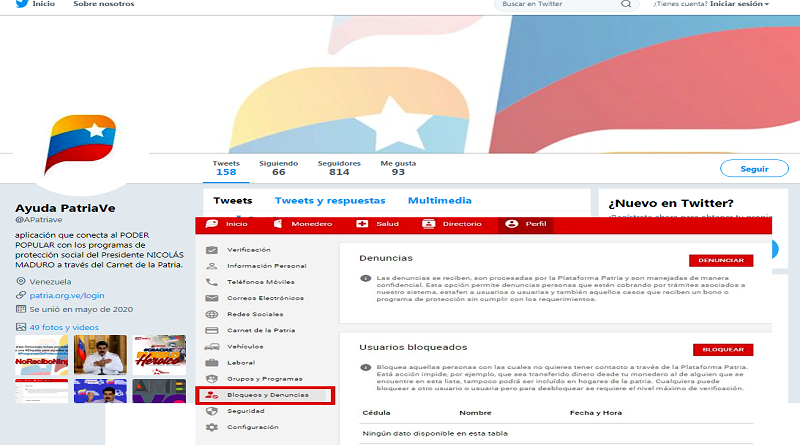Go to Inicio in Twitter header
The image size is (800, 445).
pyautogui.click(x=43, y=4)
